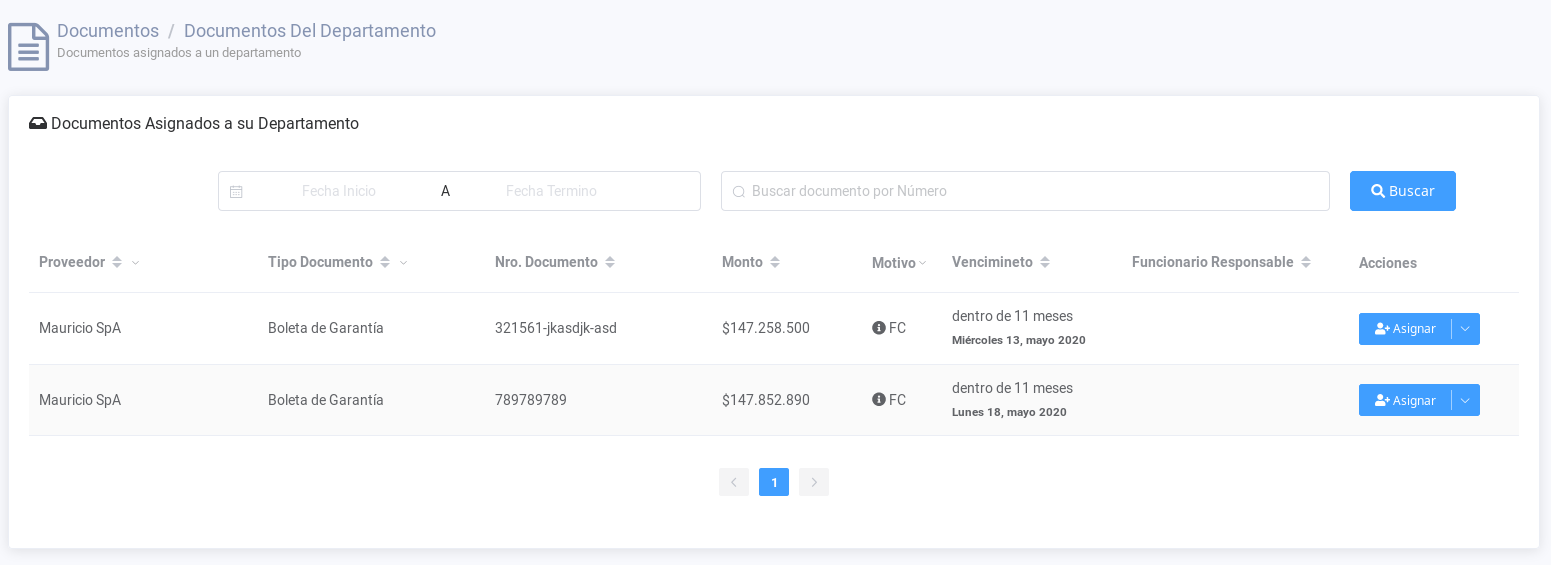Expand the Asignar dropdown arrow for document 321561-jkasdjk-asd
Screen dimensions: 1551x565
click(x=1465, y=329)
